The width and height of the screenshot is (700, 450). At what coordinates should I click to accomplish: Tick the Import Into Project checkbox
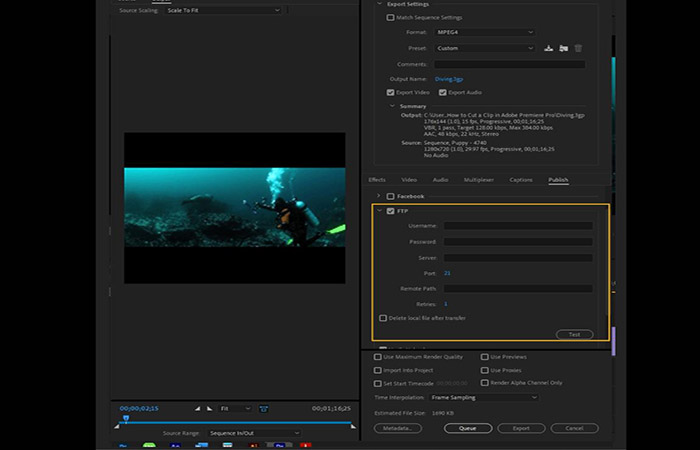pyautogui.click(x=378, y=370)
